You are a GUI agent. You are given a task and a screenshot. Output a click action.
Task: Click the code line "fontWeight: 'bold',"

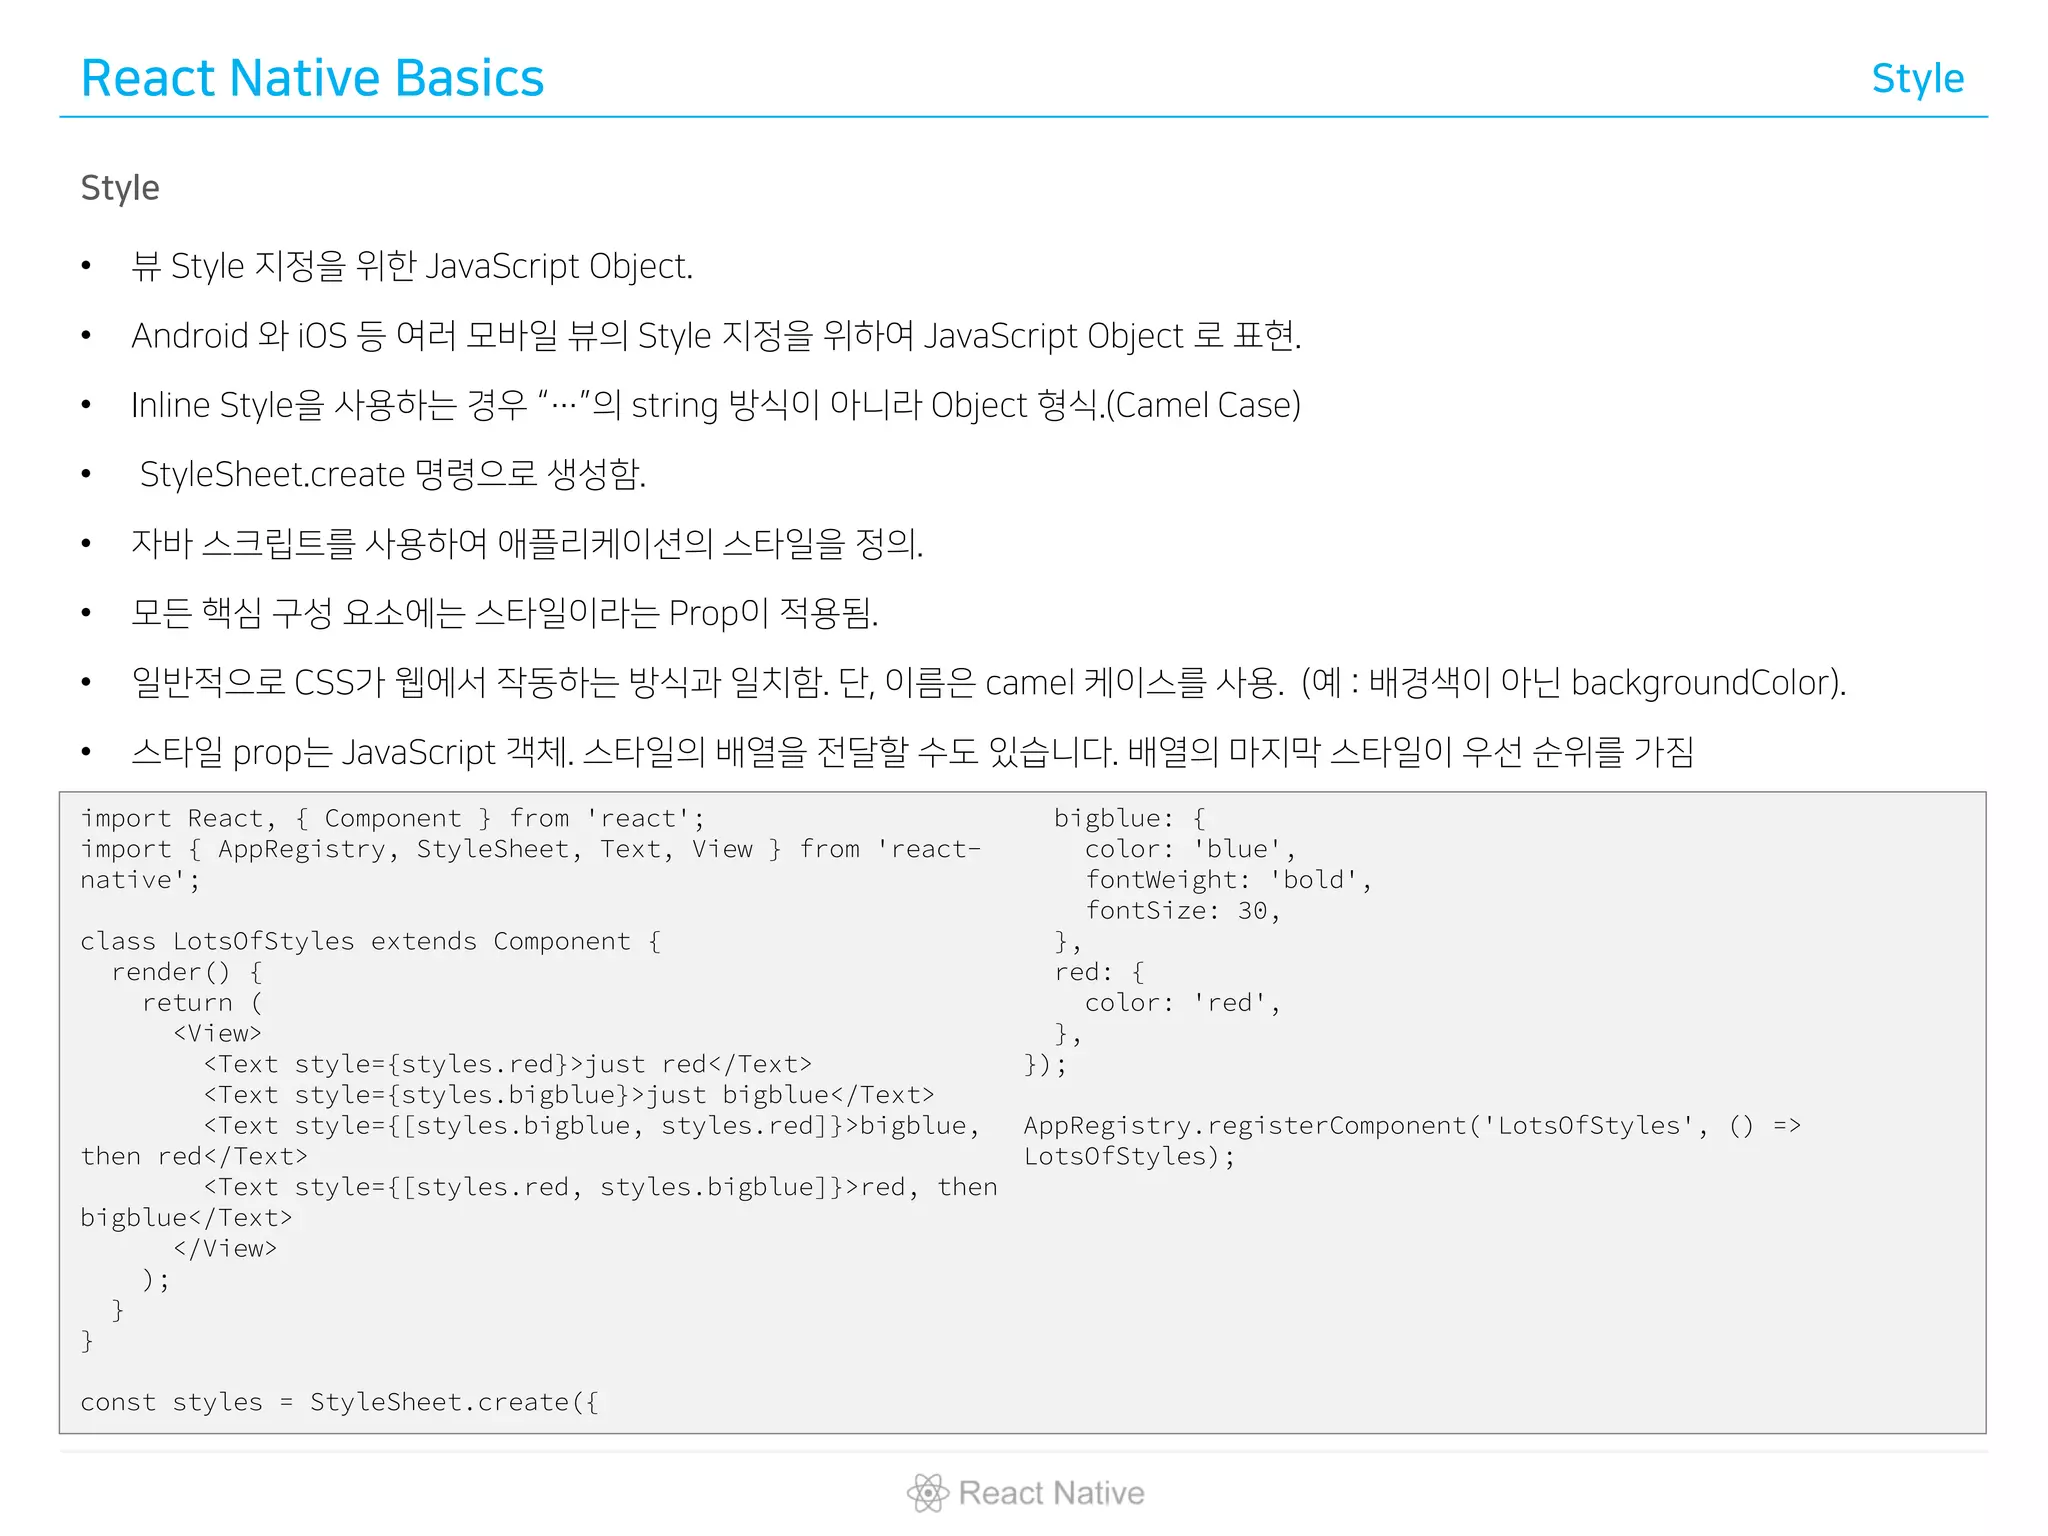point(1229,881)
